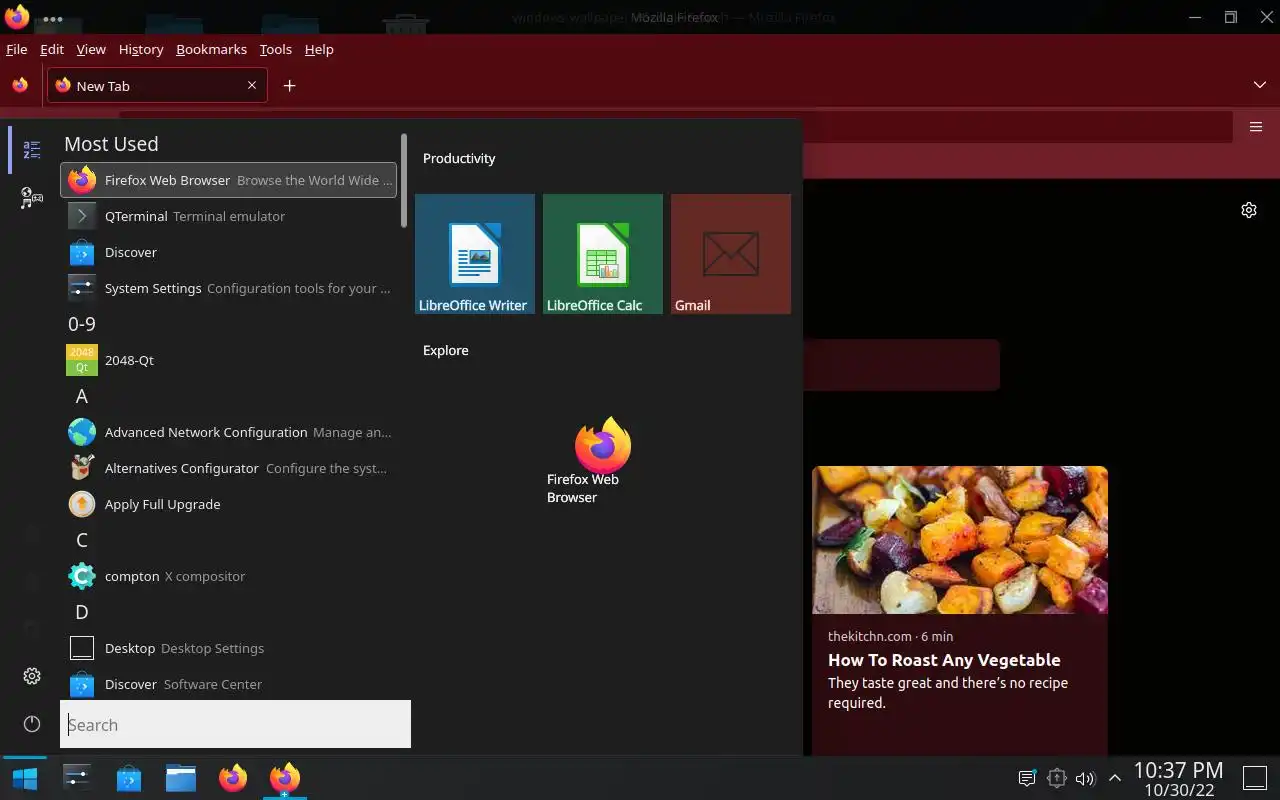
Task: Click the updates tray icon
Action: pos(1056,778)
